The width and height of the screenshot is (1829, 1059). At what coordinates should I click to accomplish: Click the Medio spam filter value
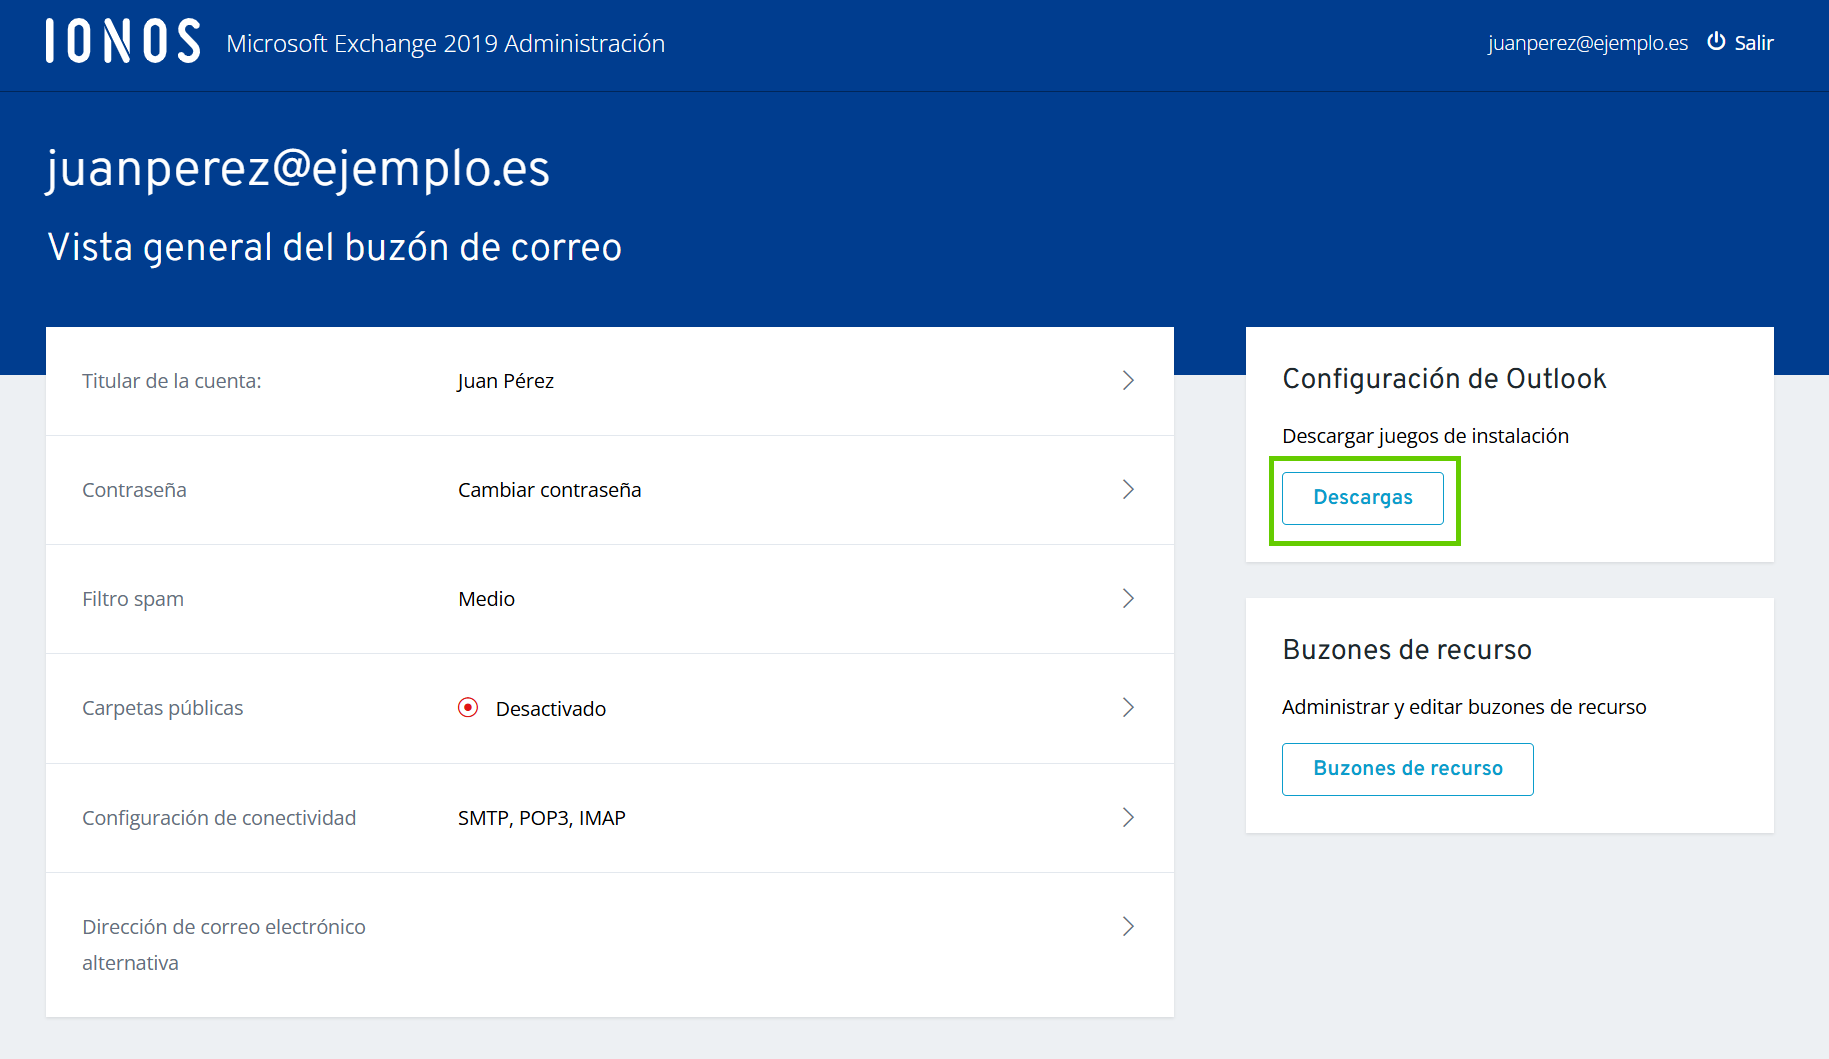coord(487,599)
